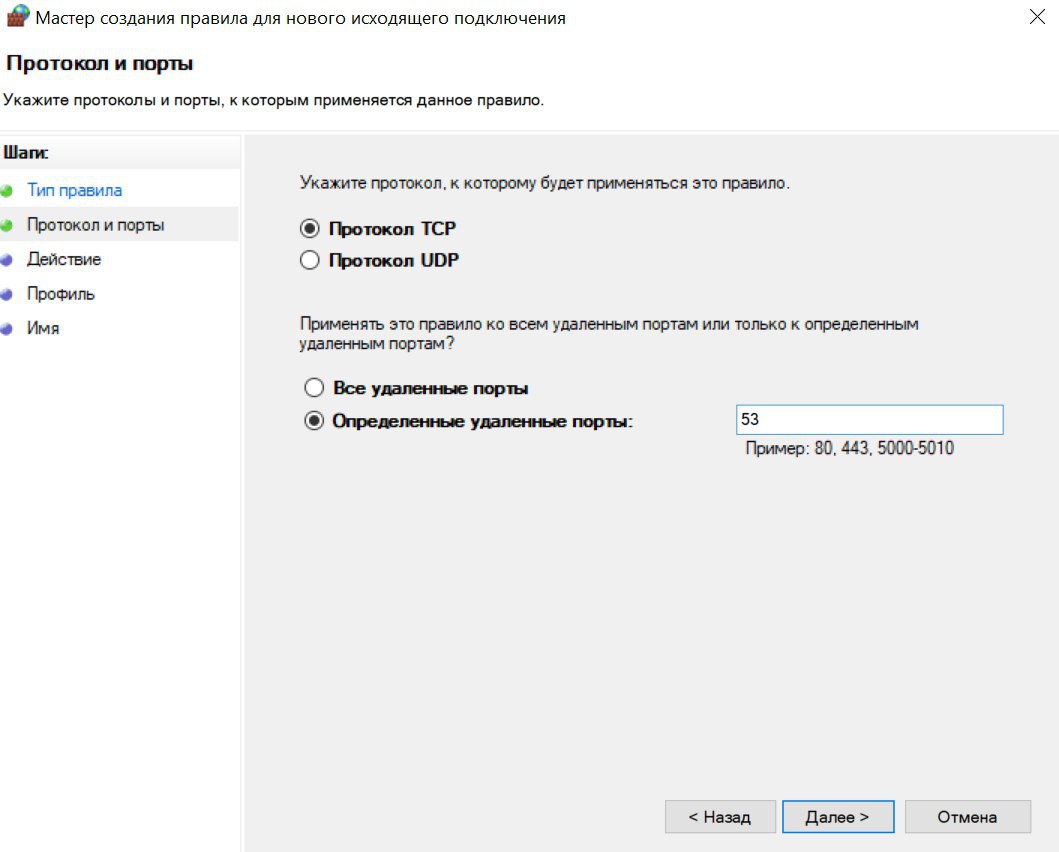Click the firewall wizard icon in title bar

(18, 16)
